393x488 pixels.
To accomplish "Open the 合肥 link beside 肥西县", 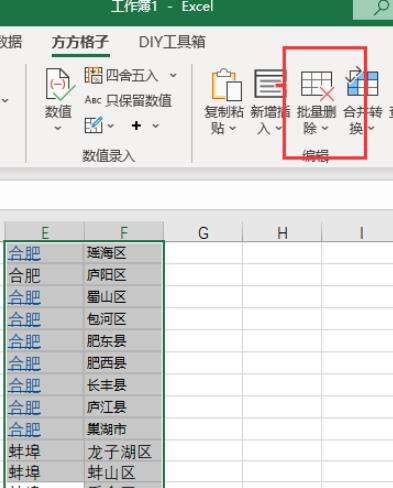I will pyautogui.click(x=24, y=363).
